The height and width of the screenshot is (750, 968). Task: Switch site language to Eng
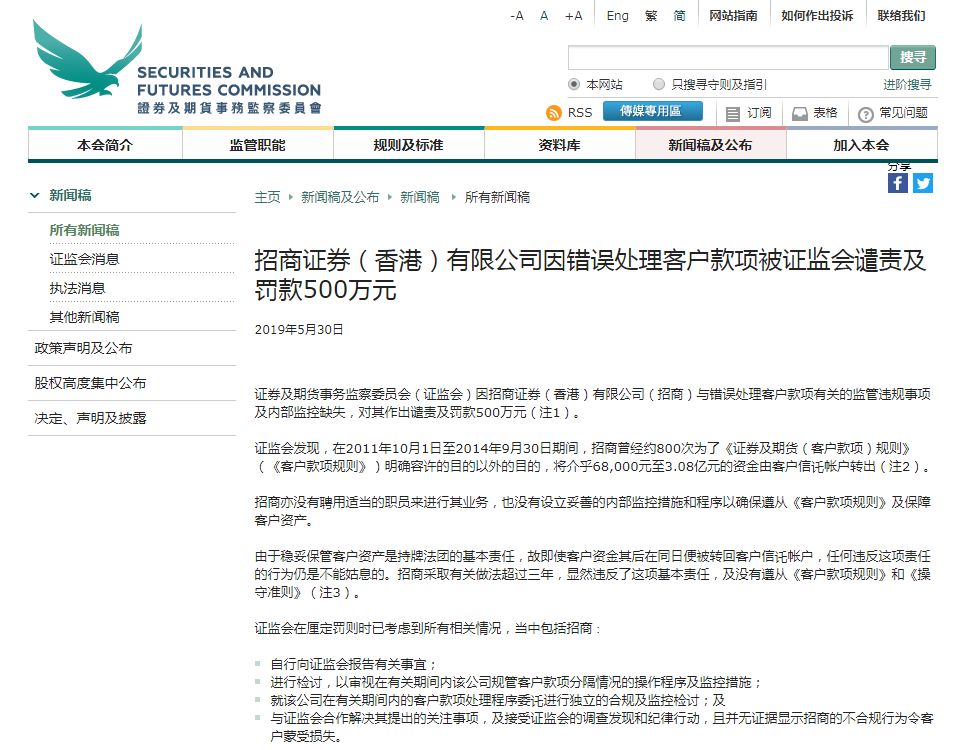pos(617,16)
